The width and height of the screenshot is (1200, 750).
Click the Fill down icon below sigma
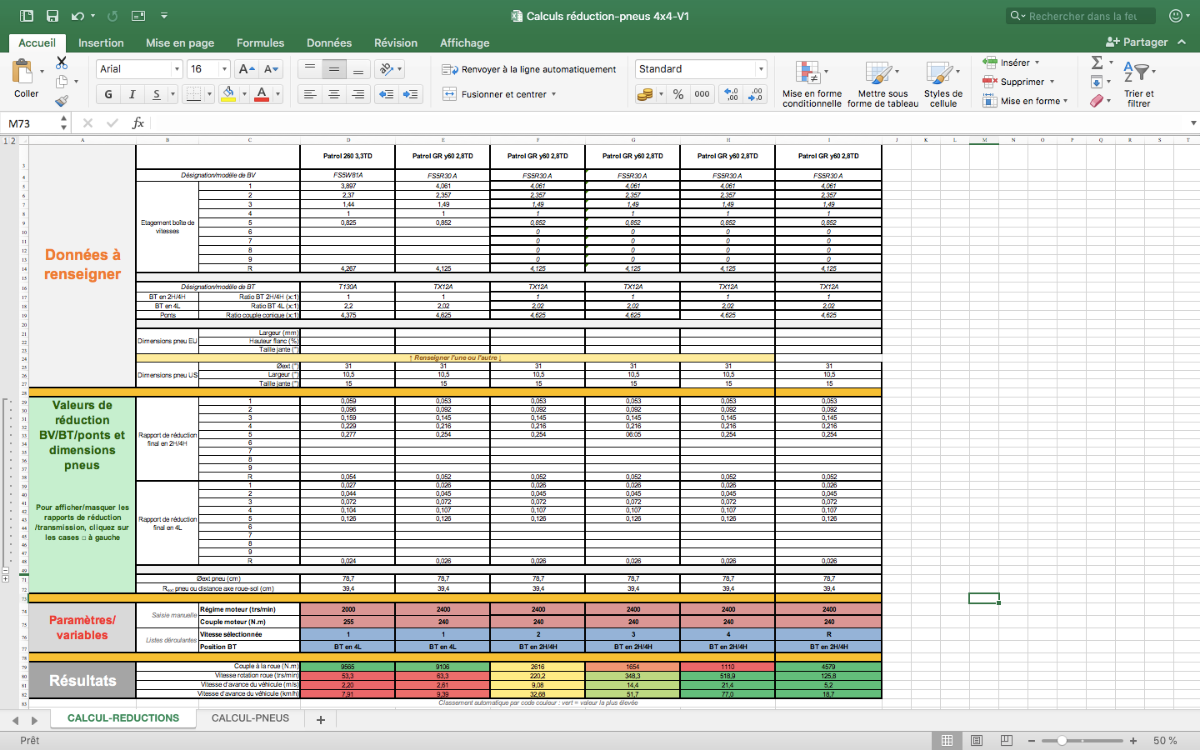tap(1097, 81)
